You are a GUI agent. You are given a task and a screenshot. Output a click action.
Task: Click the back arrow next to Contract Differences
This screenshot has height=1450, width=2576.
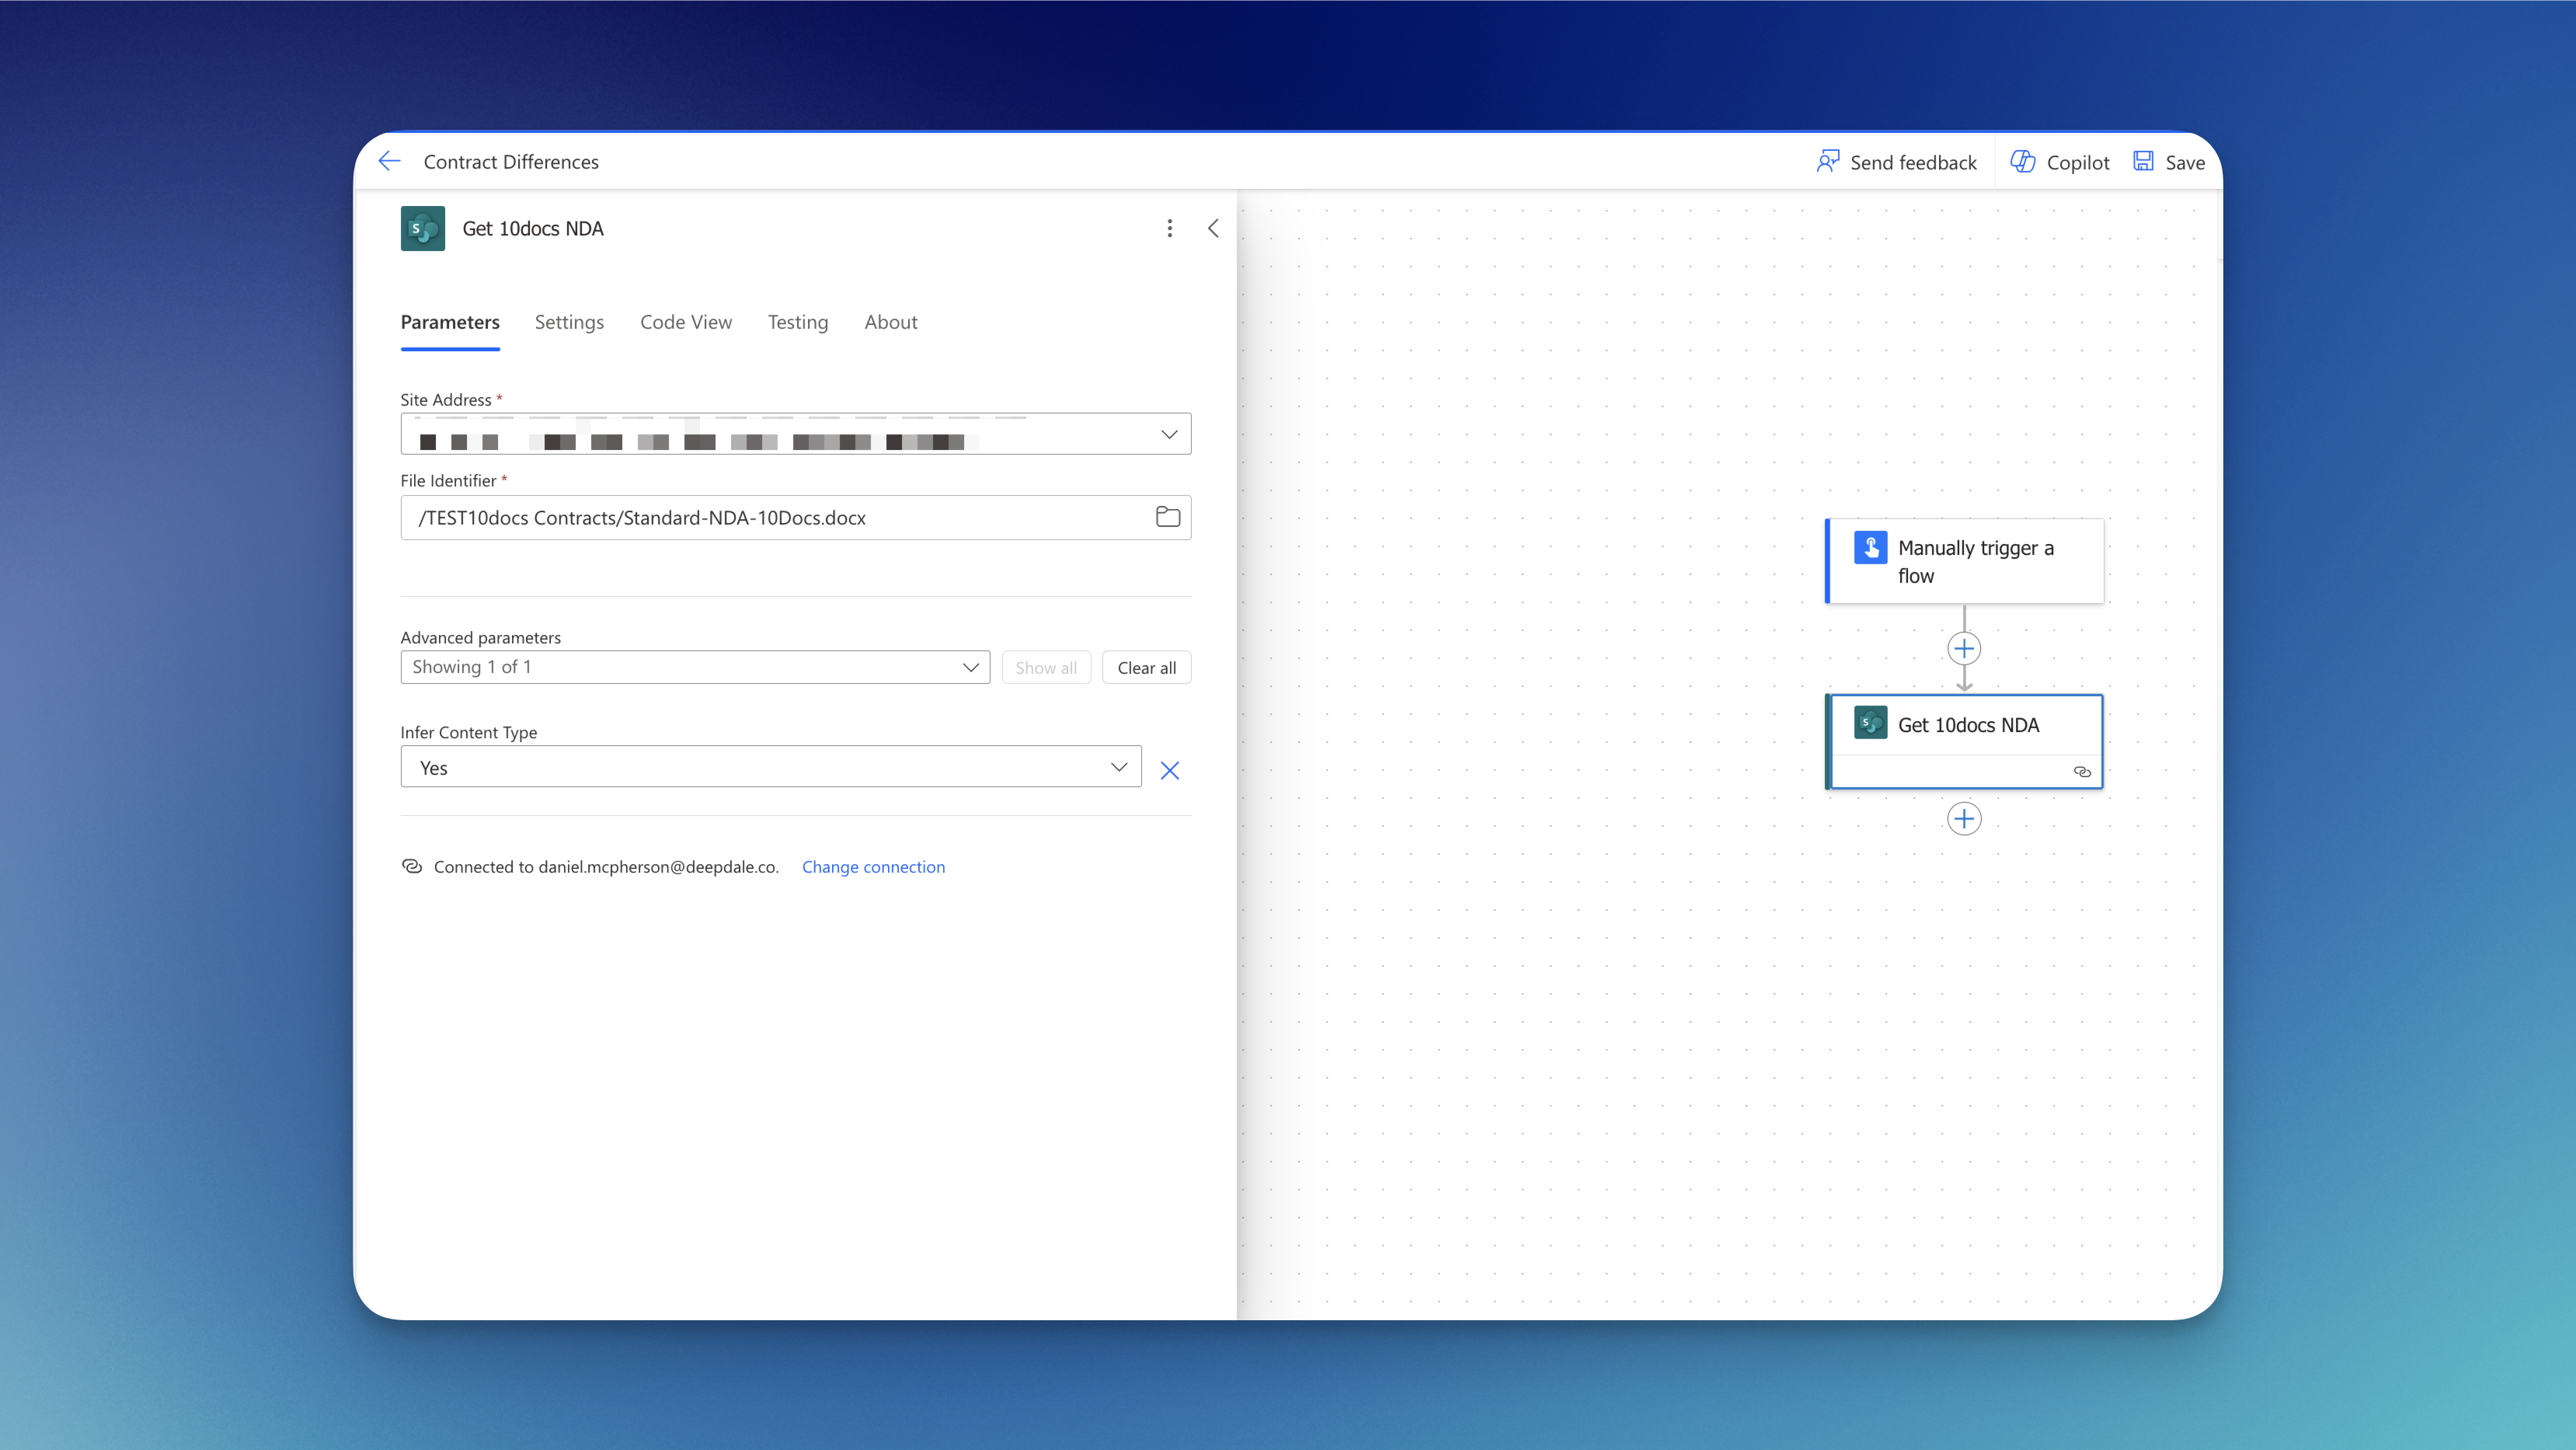click(389, 161)
